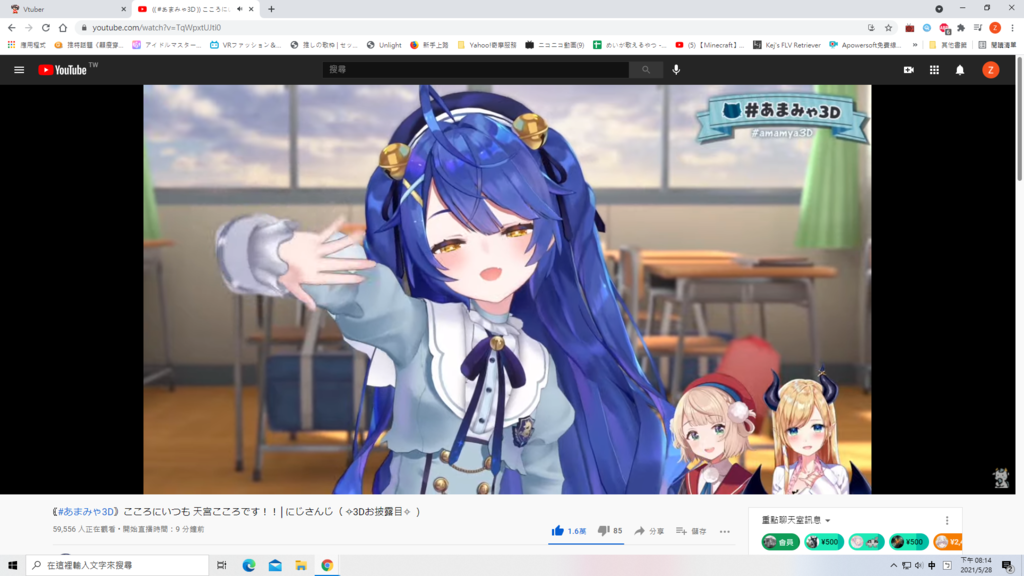The width and height of the screenshot is (1024, 576).
Task: Open the YouTube apps grid
Action: click(934, 70)
